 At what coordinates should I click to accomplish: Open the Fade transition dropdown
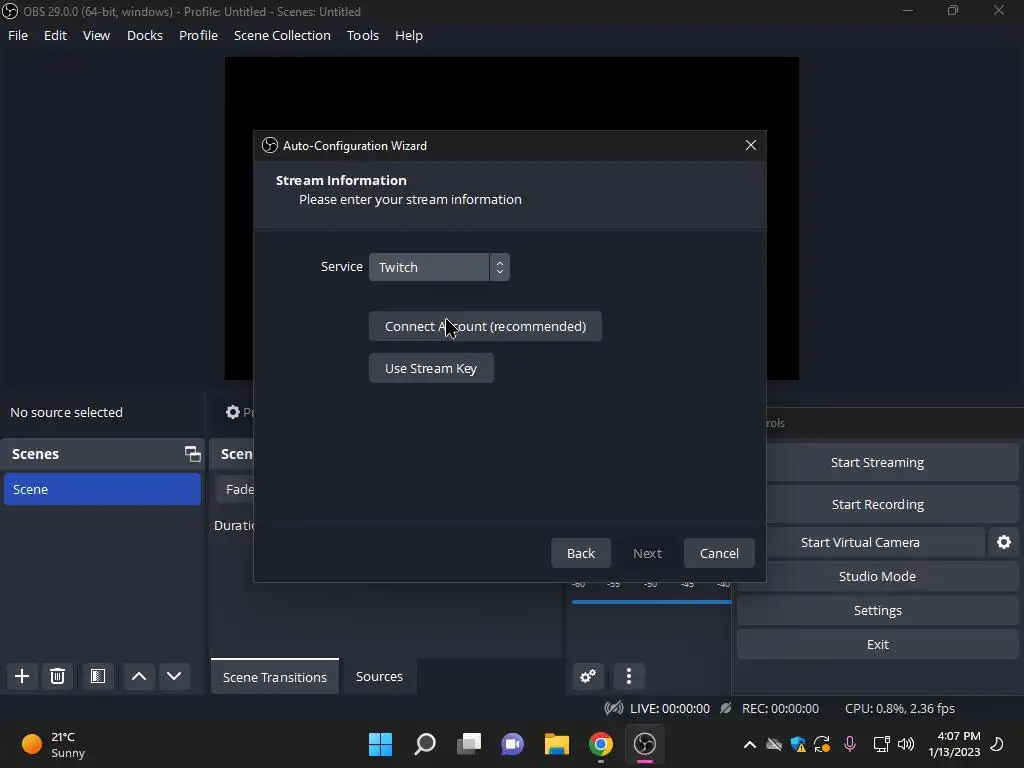coord(235,489)
